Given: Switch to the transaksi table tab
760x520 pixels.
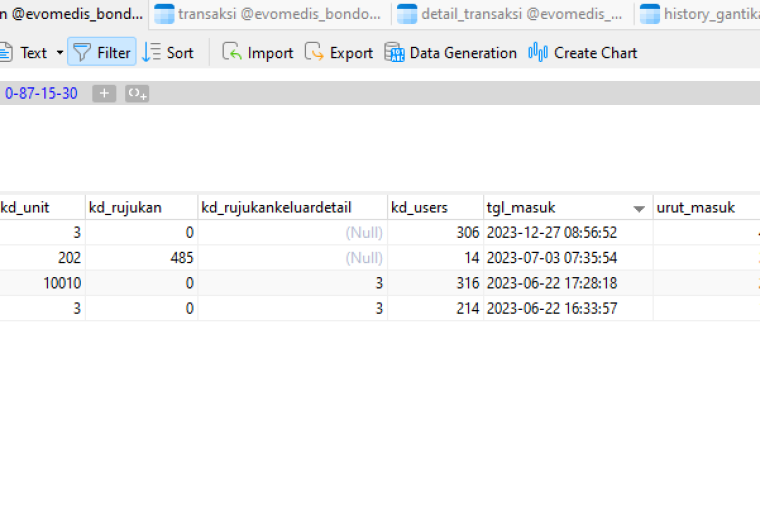Looking at the screenshot, I should coord(268,14).
